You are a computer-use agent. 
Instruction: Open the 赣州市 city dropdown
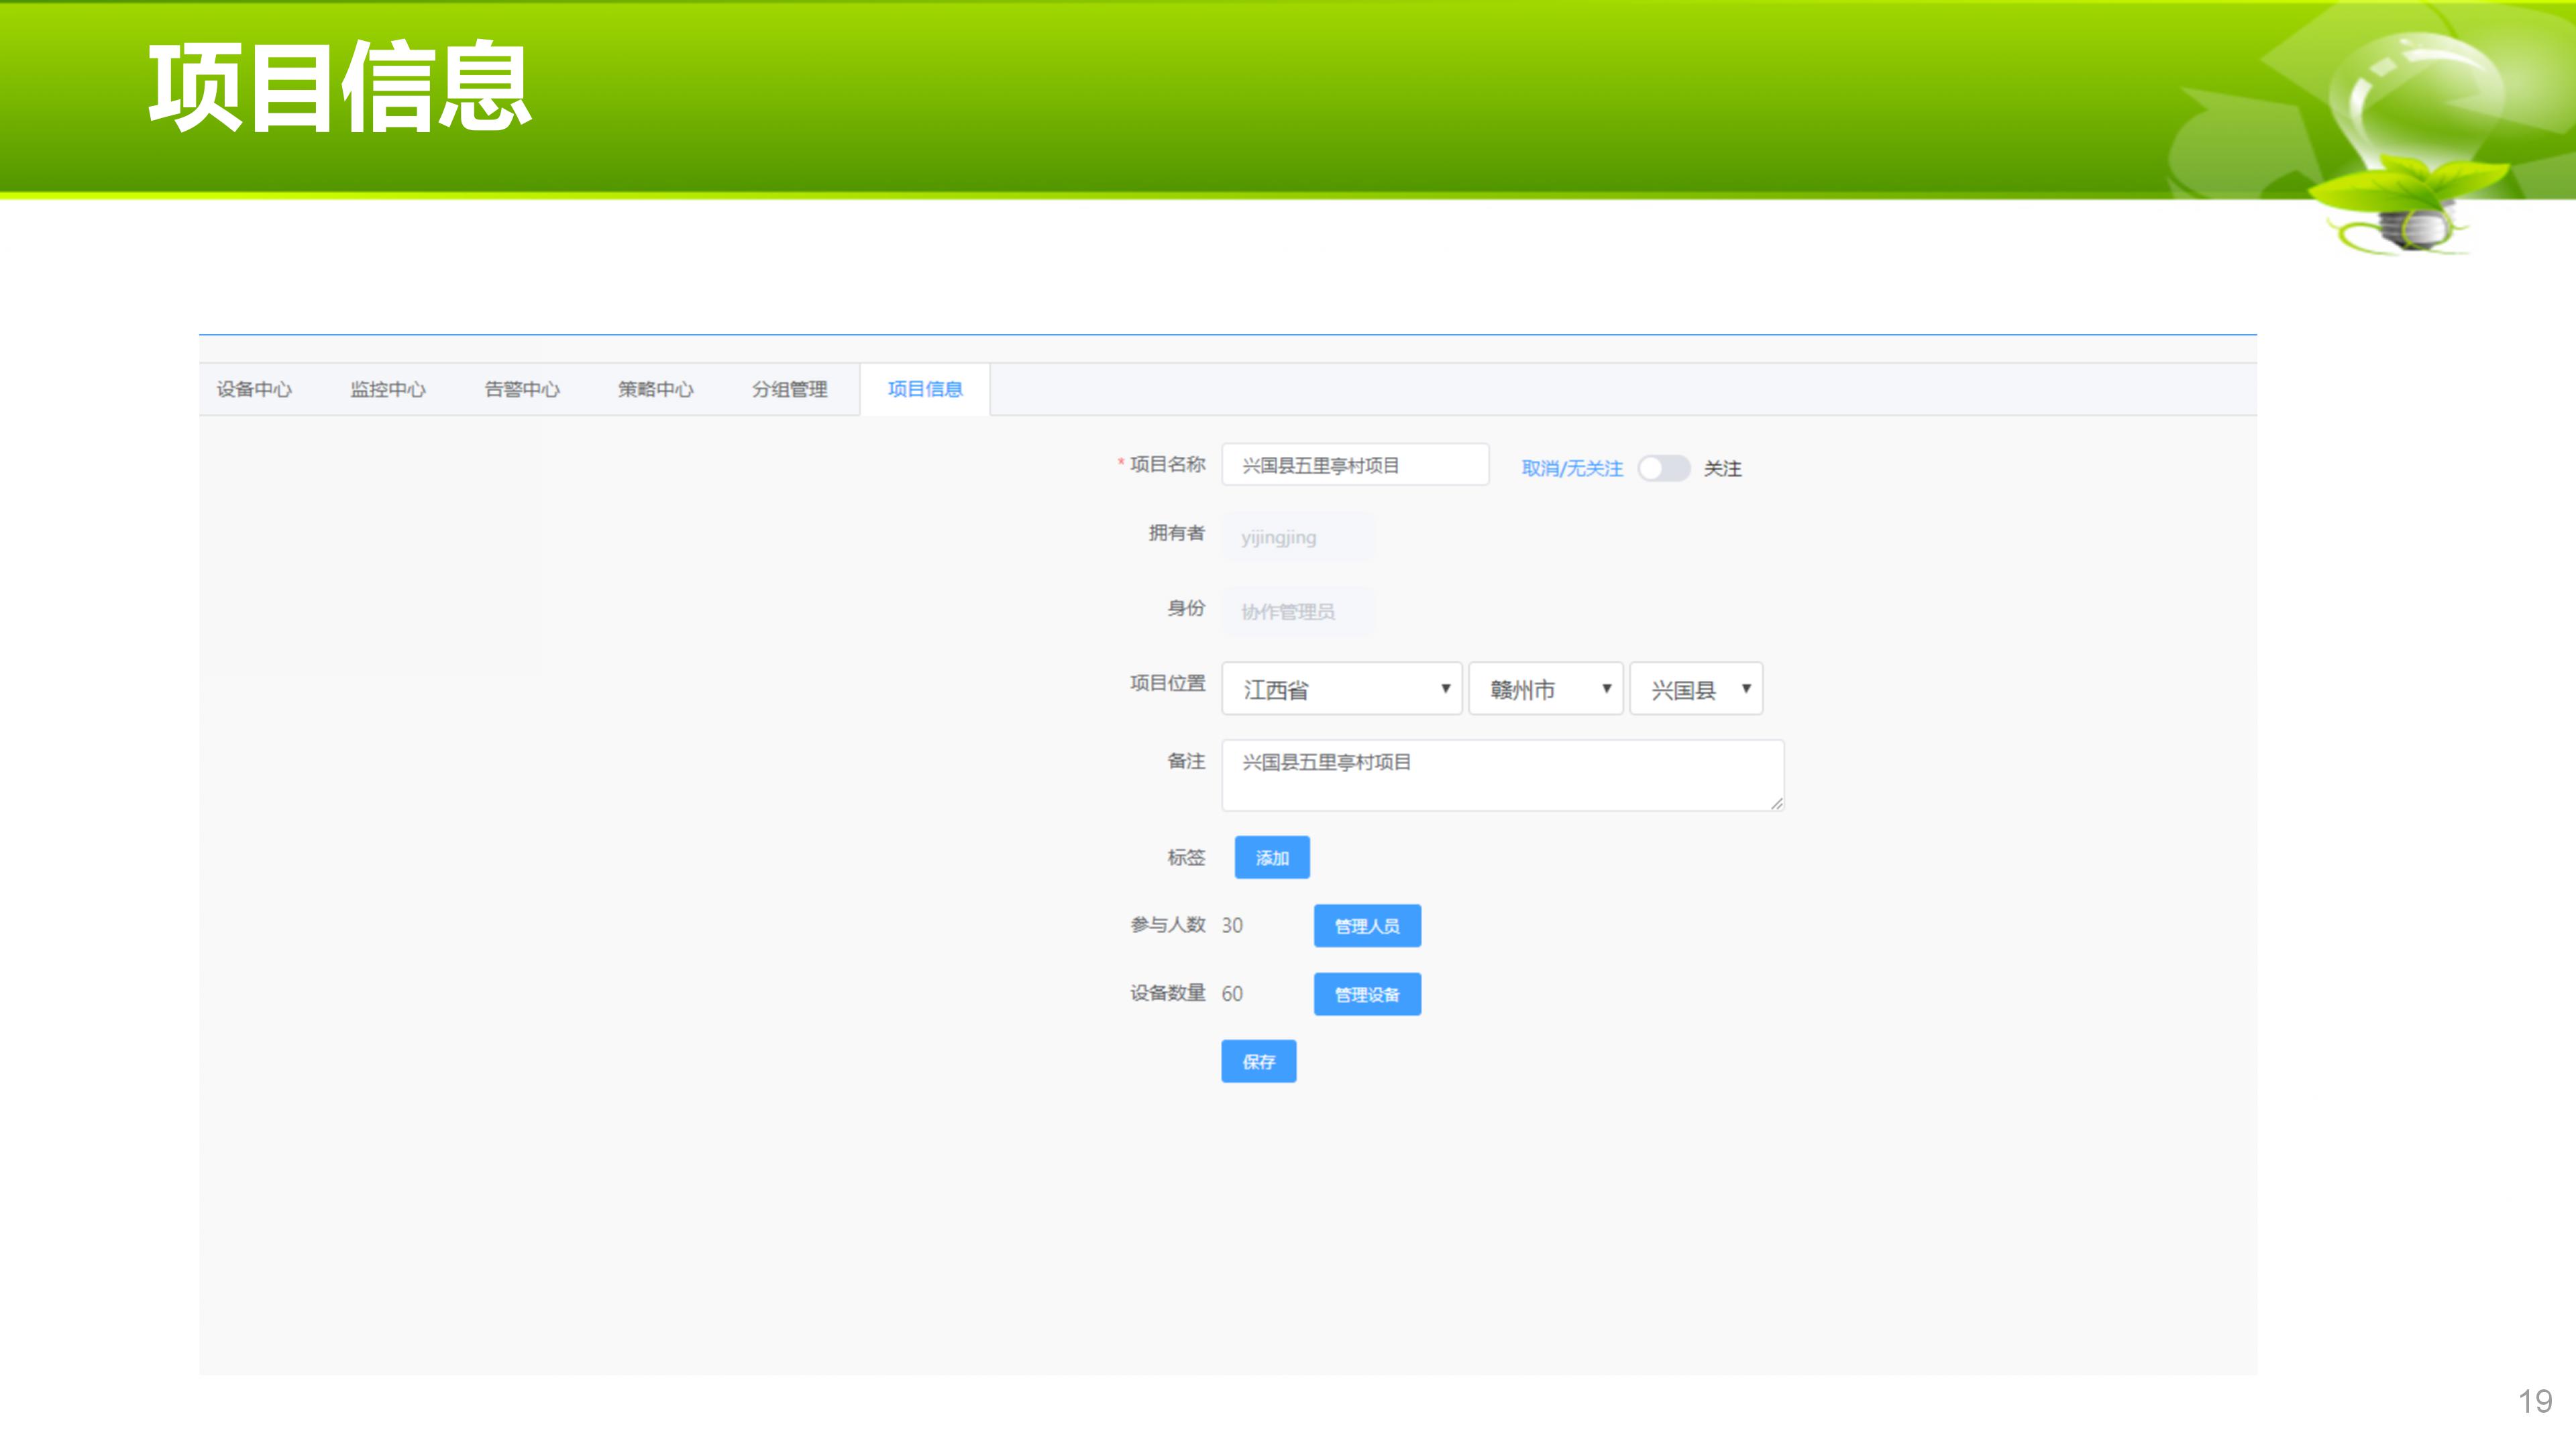point(1545,689)
